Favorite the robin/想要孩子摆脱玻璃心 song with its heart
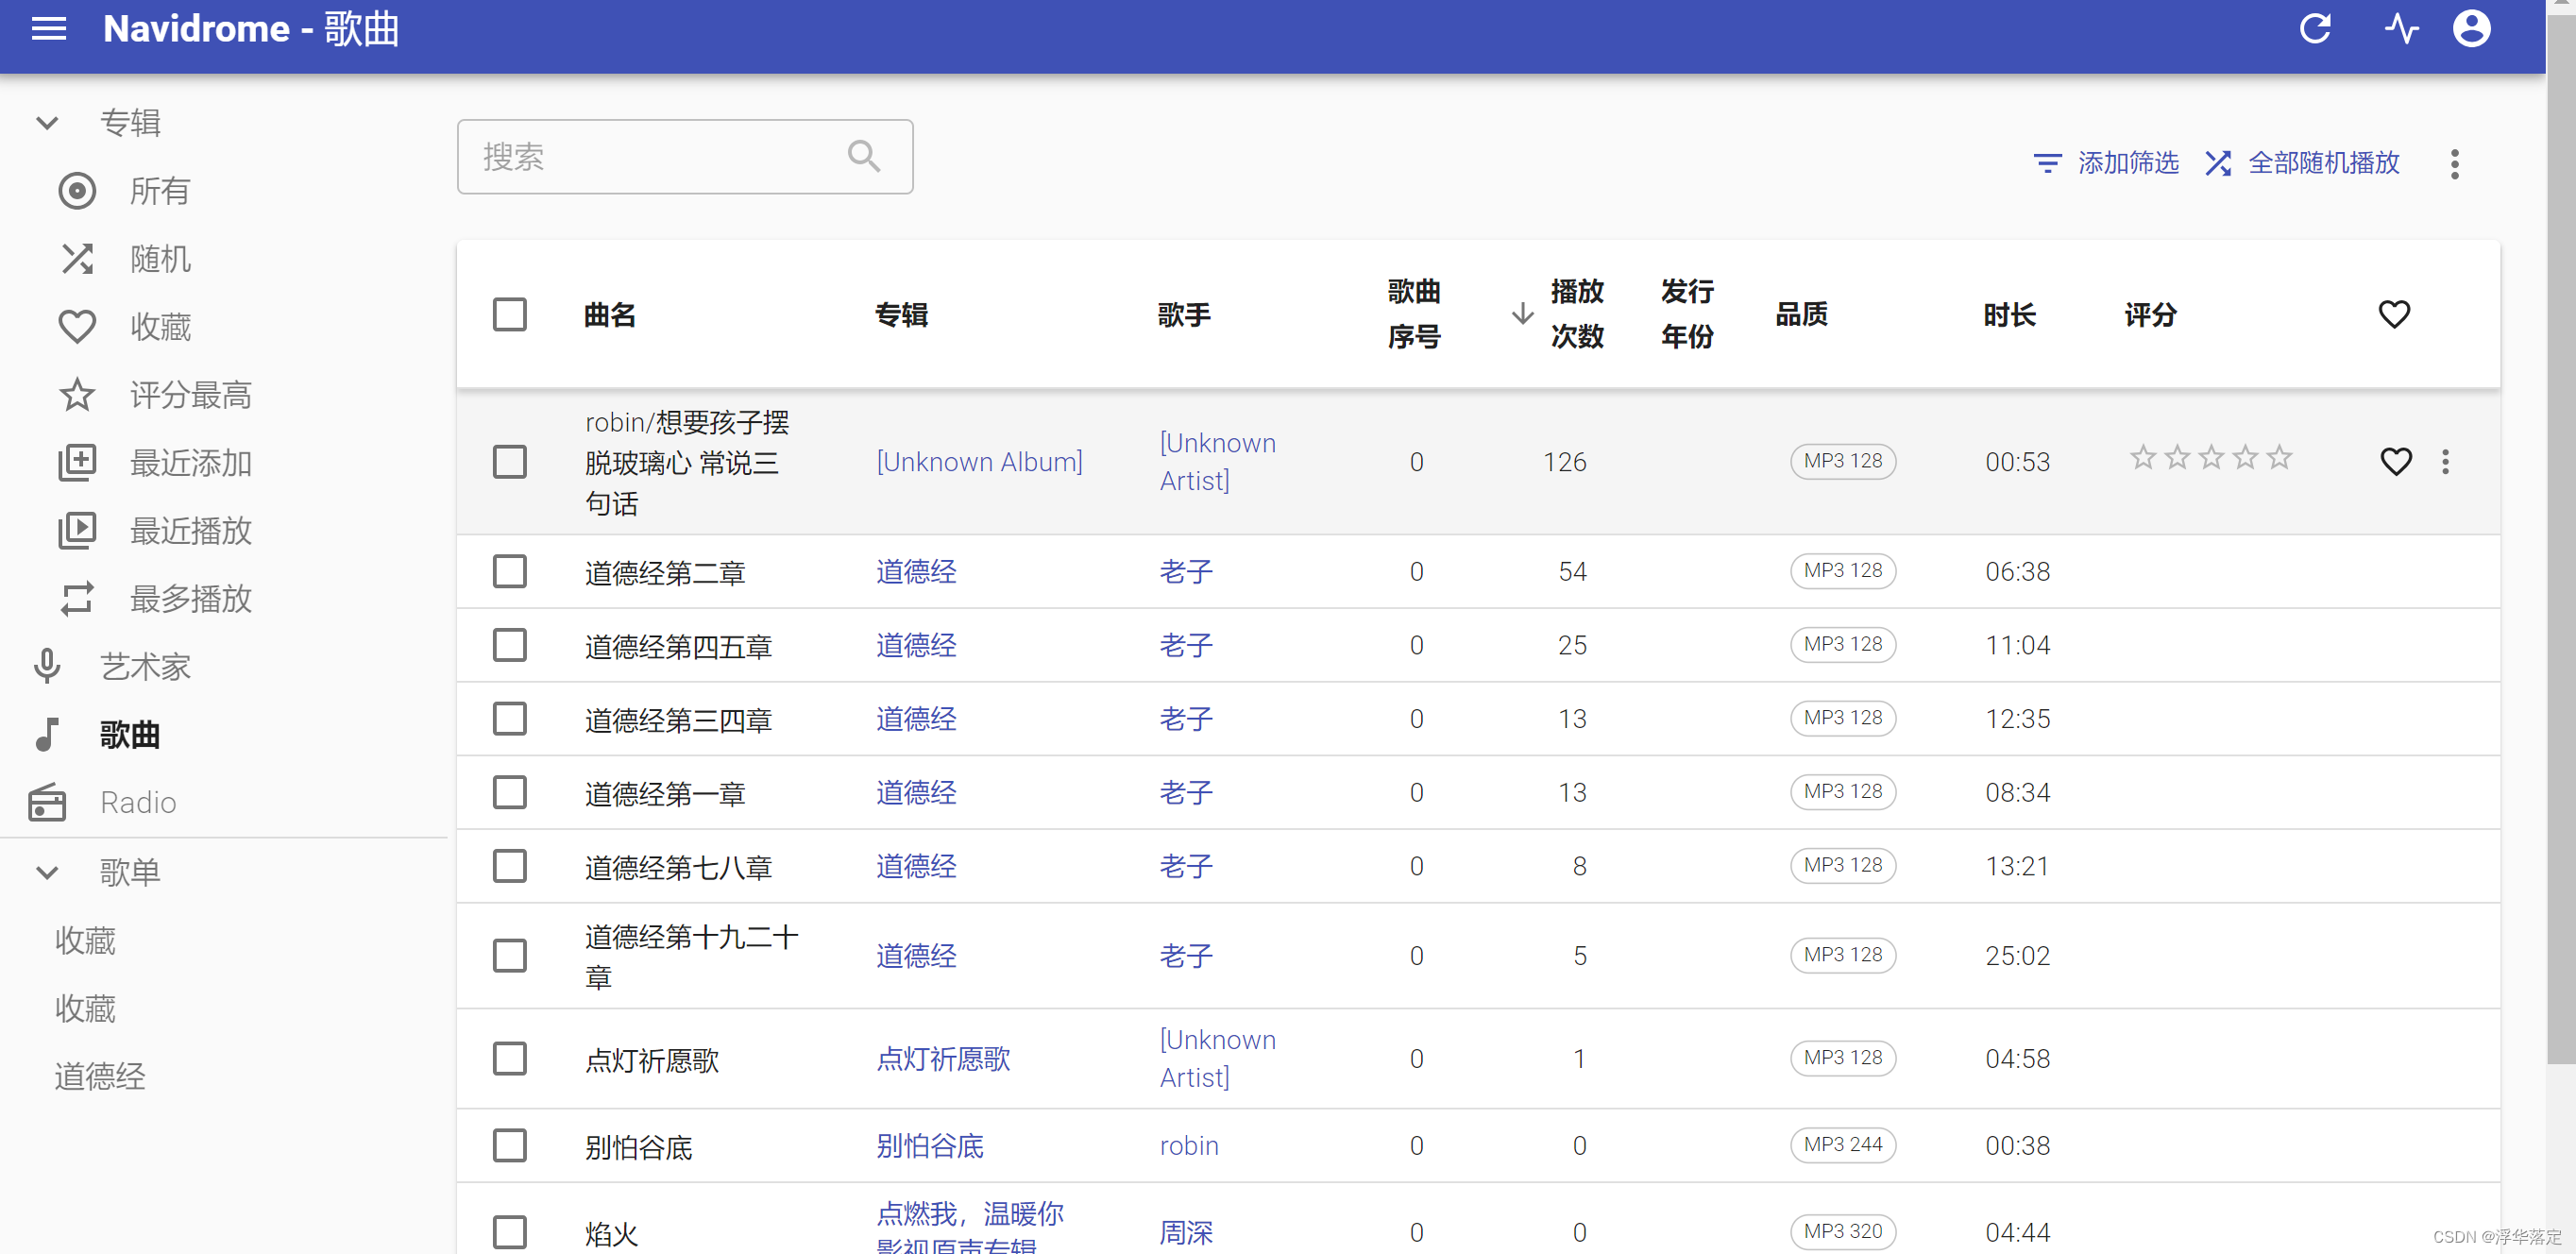The height and width of the screenshot is (1254, 2576). tap(2395, 461)
